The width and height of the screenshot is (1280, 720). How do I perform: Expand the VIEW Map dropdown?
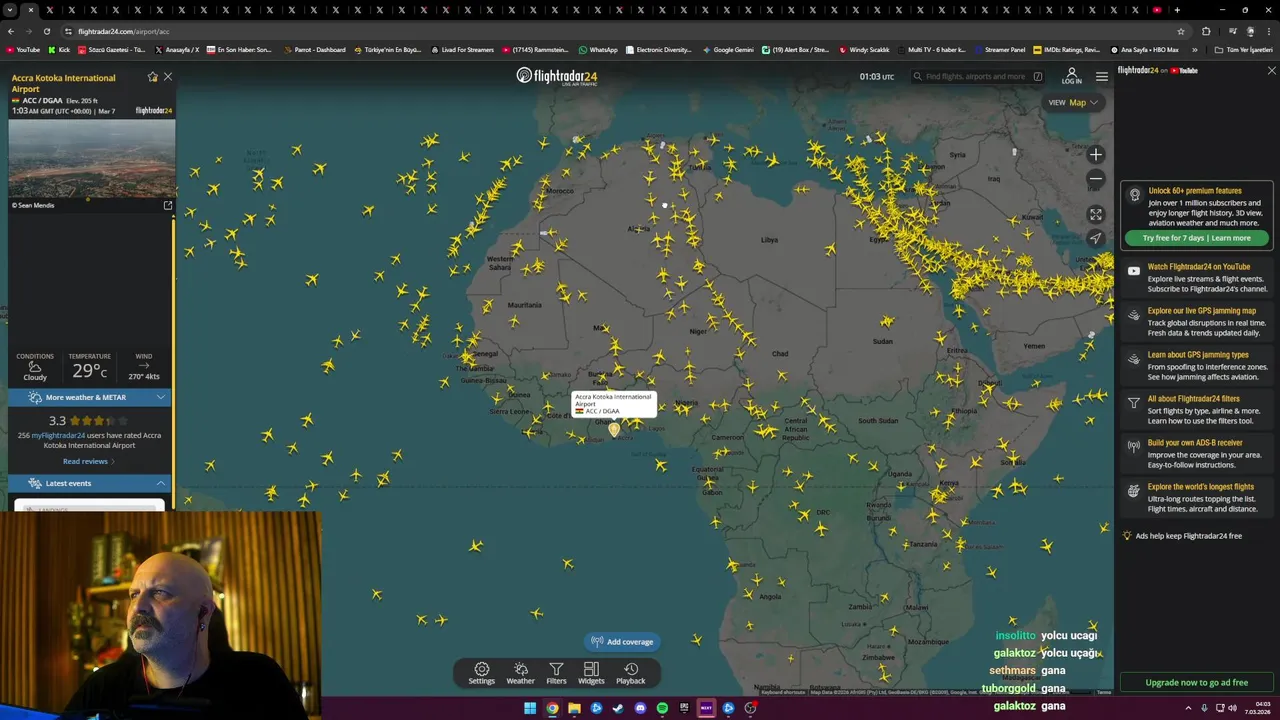(1072, 102)
